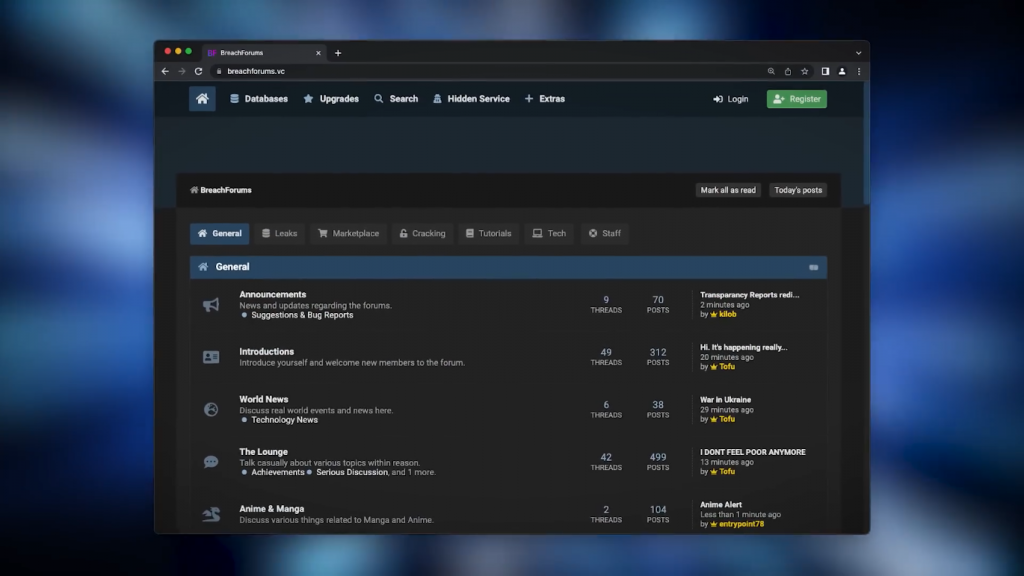Click the share icon in address bar

788,71
